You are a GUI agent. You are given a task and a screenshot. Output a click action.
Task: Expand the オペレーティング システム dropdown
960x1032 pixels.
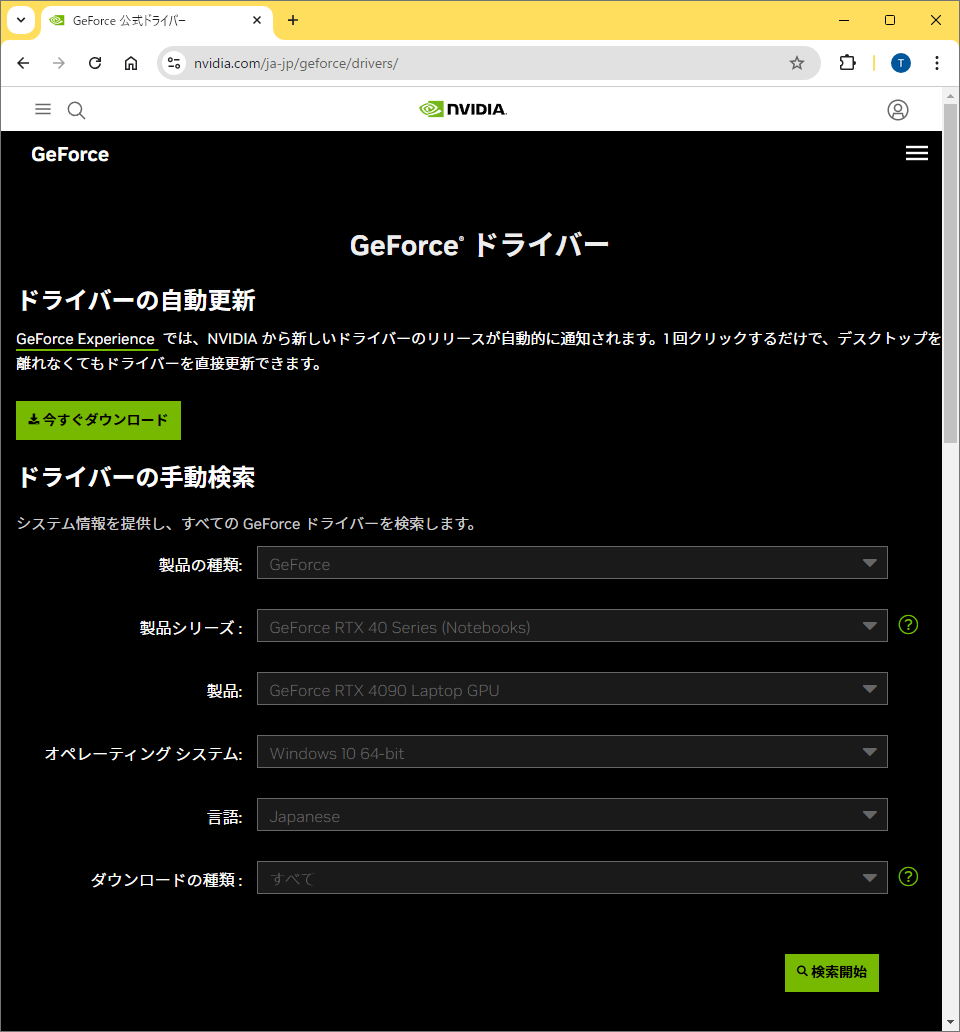tap(571, 751)
